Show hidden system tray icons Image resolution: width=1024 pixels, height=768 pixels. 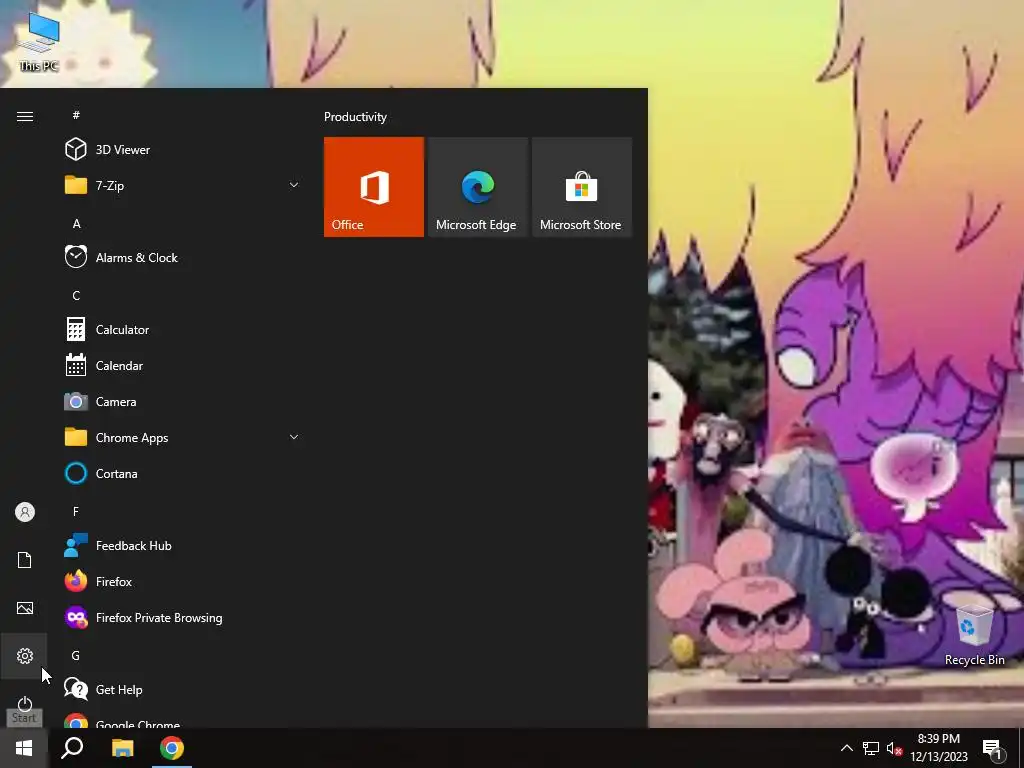pyautogui.click(x=846, y=748)
